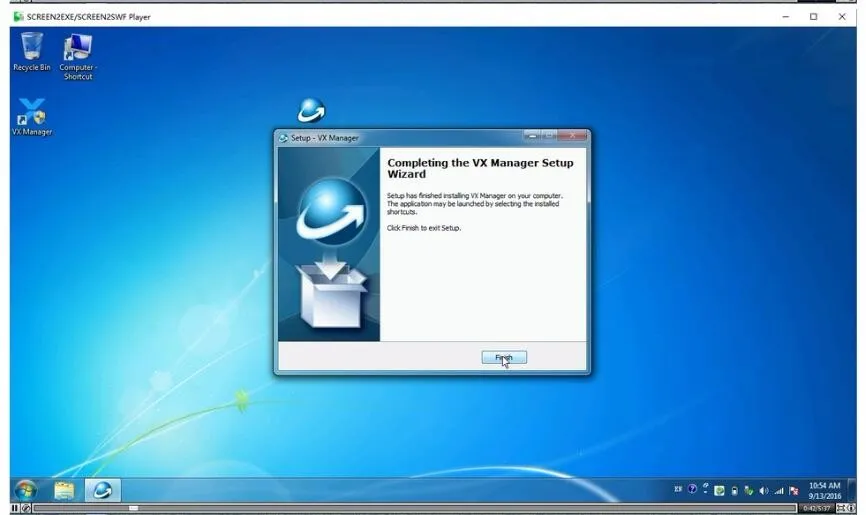Open the Recycle Bin desktop icon
The height and width of the screenshot is (515, 866).
click(x=31, y=52)
